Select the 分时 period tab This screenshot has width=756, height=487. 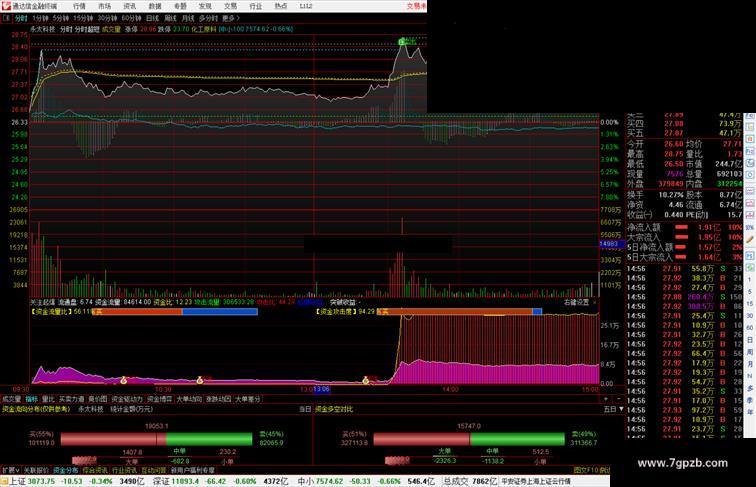[x=21, y=18]
